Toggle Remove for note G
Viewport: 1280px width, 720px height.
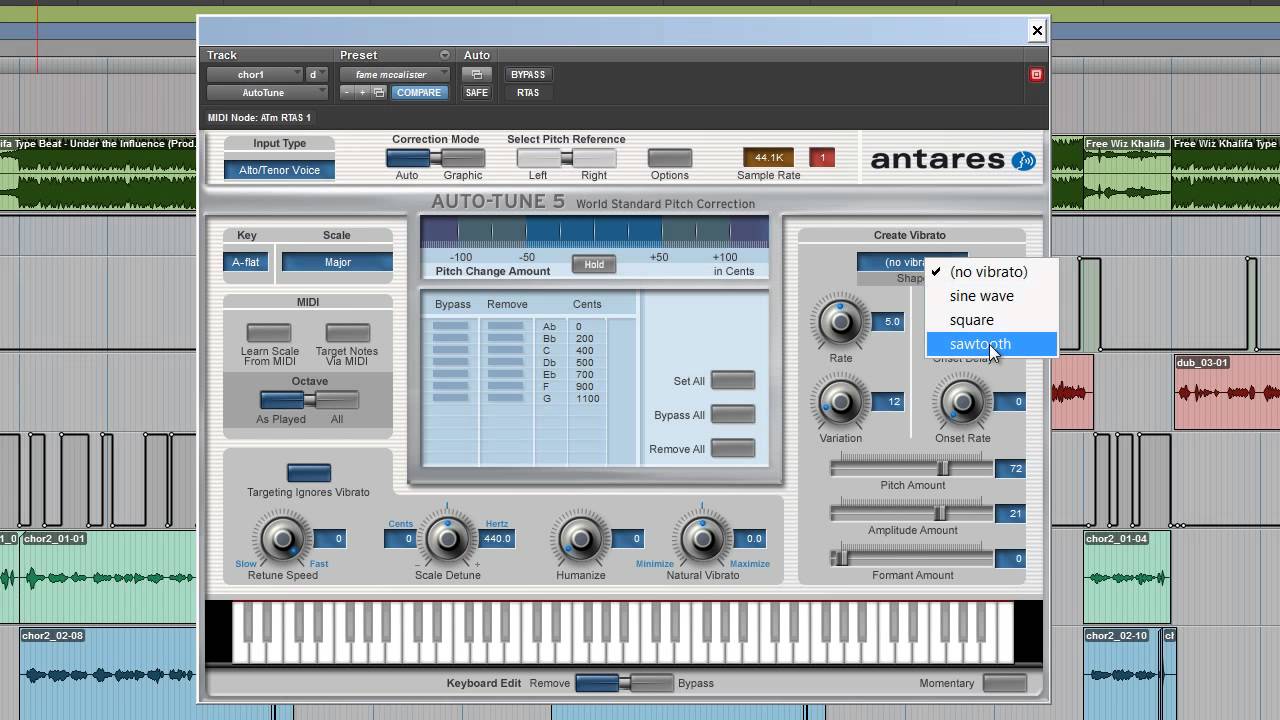[505, 398]
